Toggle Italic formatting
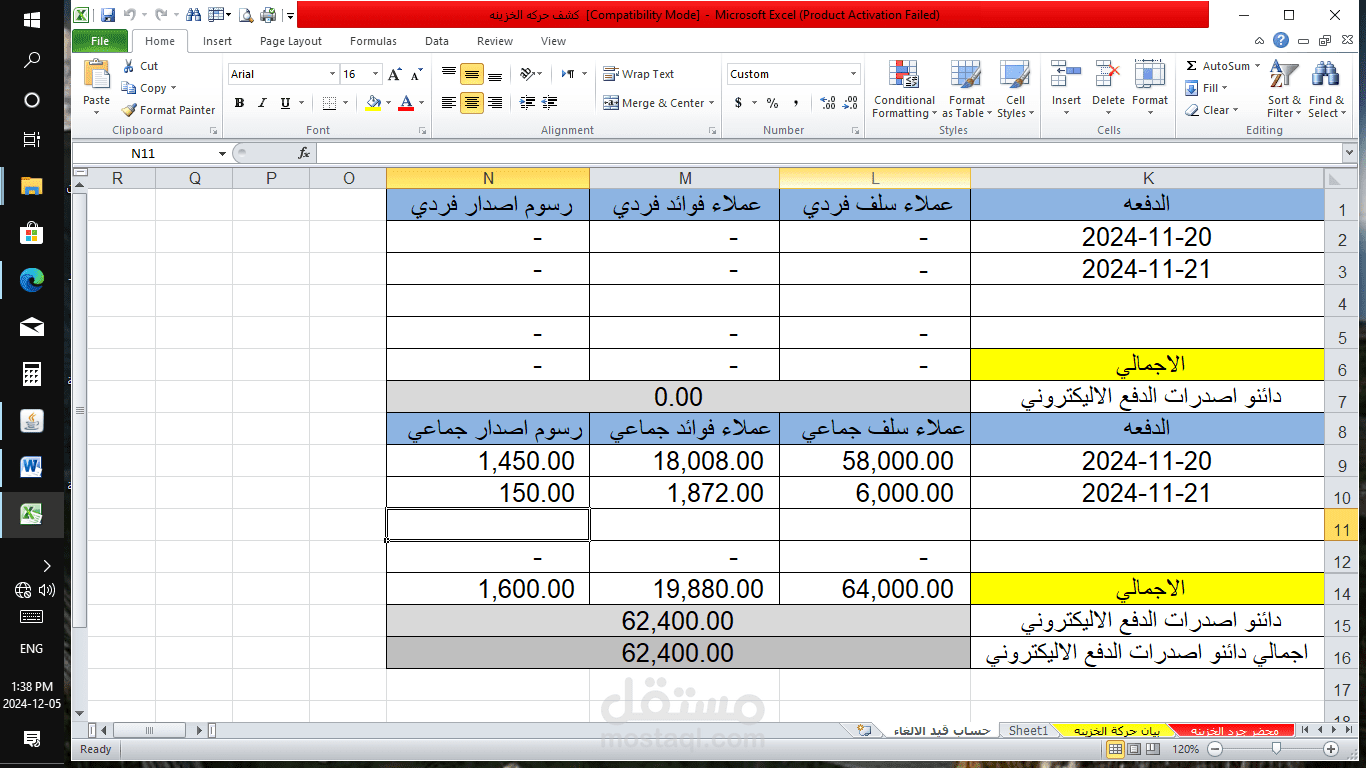 (x=262, y=103)
